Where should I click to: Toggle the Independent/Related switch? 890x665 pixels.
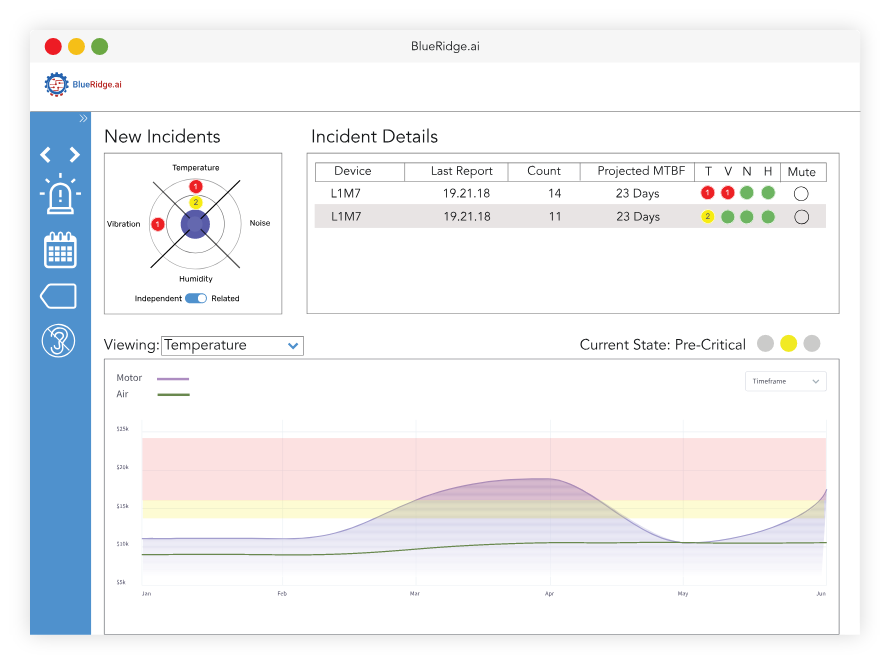[x=196, y=298]
